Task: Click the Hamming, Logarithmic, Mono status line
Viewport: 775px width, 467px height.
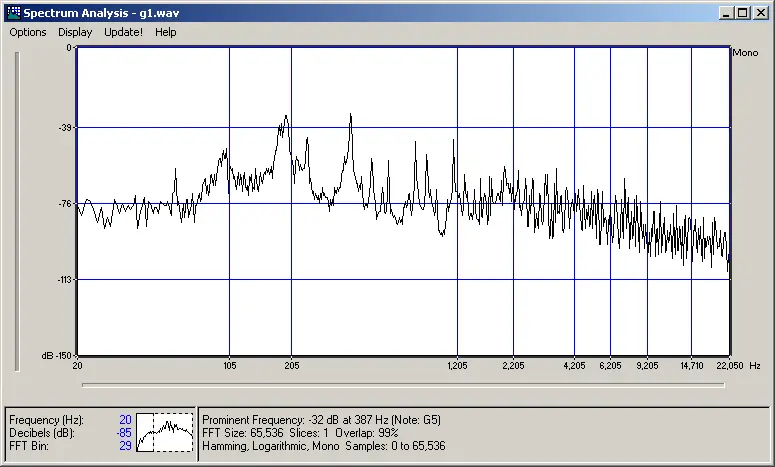Action: click(324, 446)
